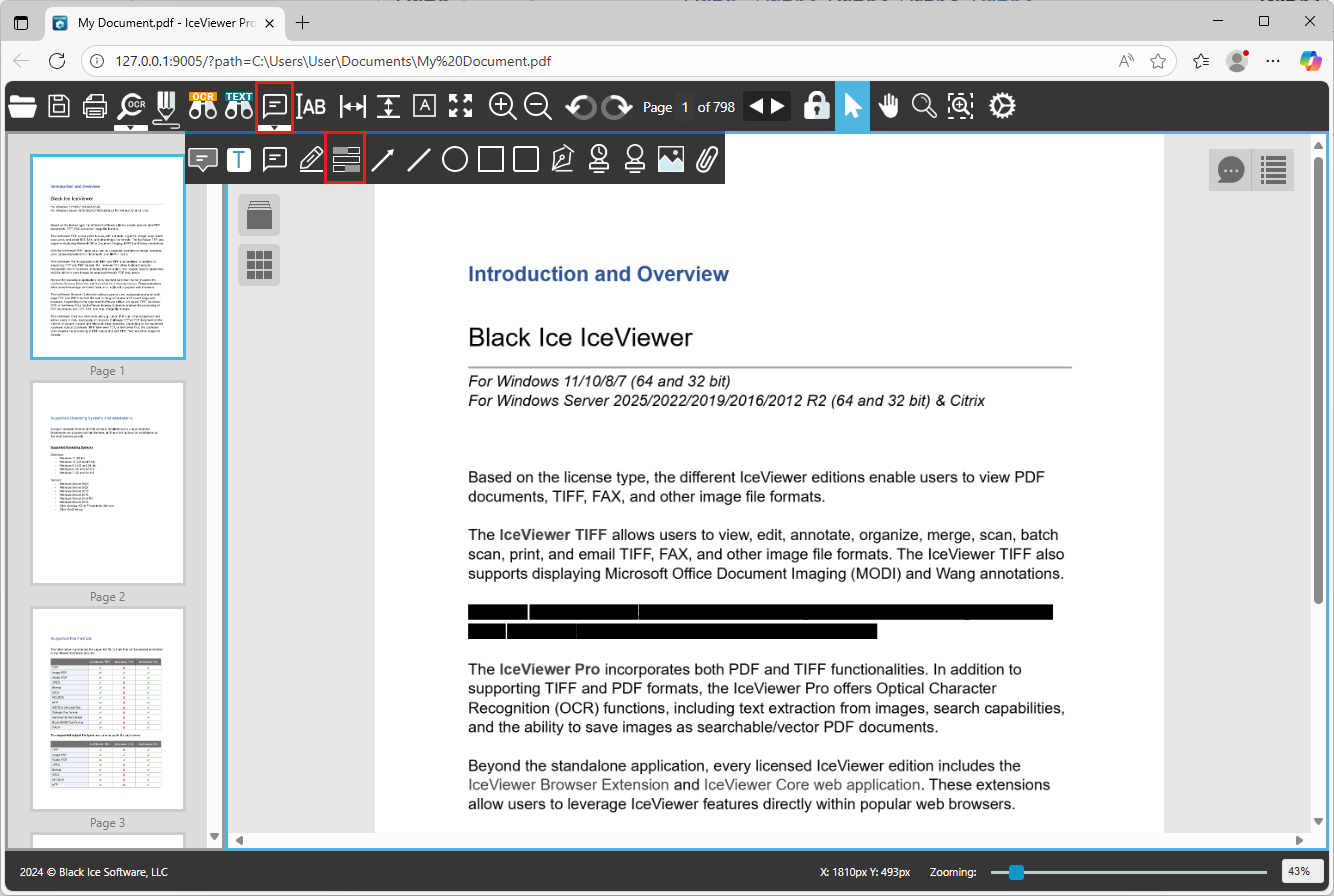The width and height of the screenshot is (1334, 896).
Task: Select the redaction bars annotation tool
Action: 346,159
